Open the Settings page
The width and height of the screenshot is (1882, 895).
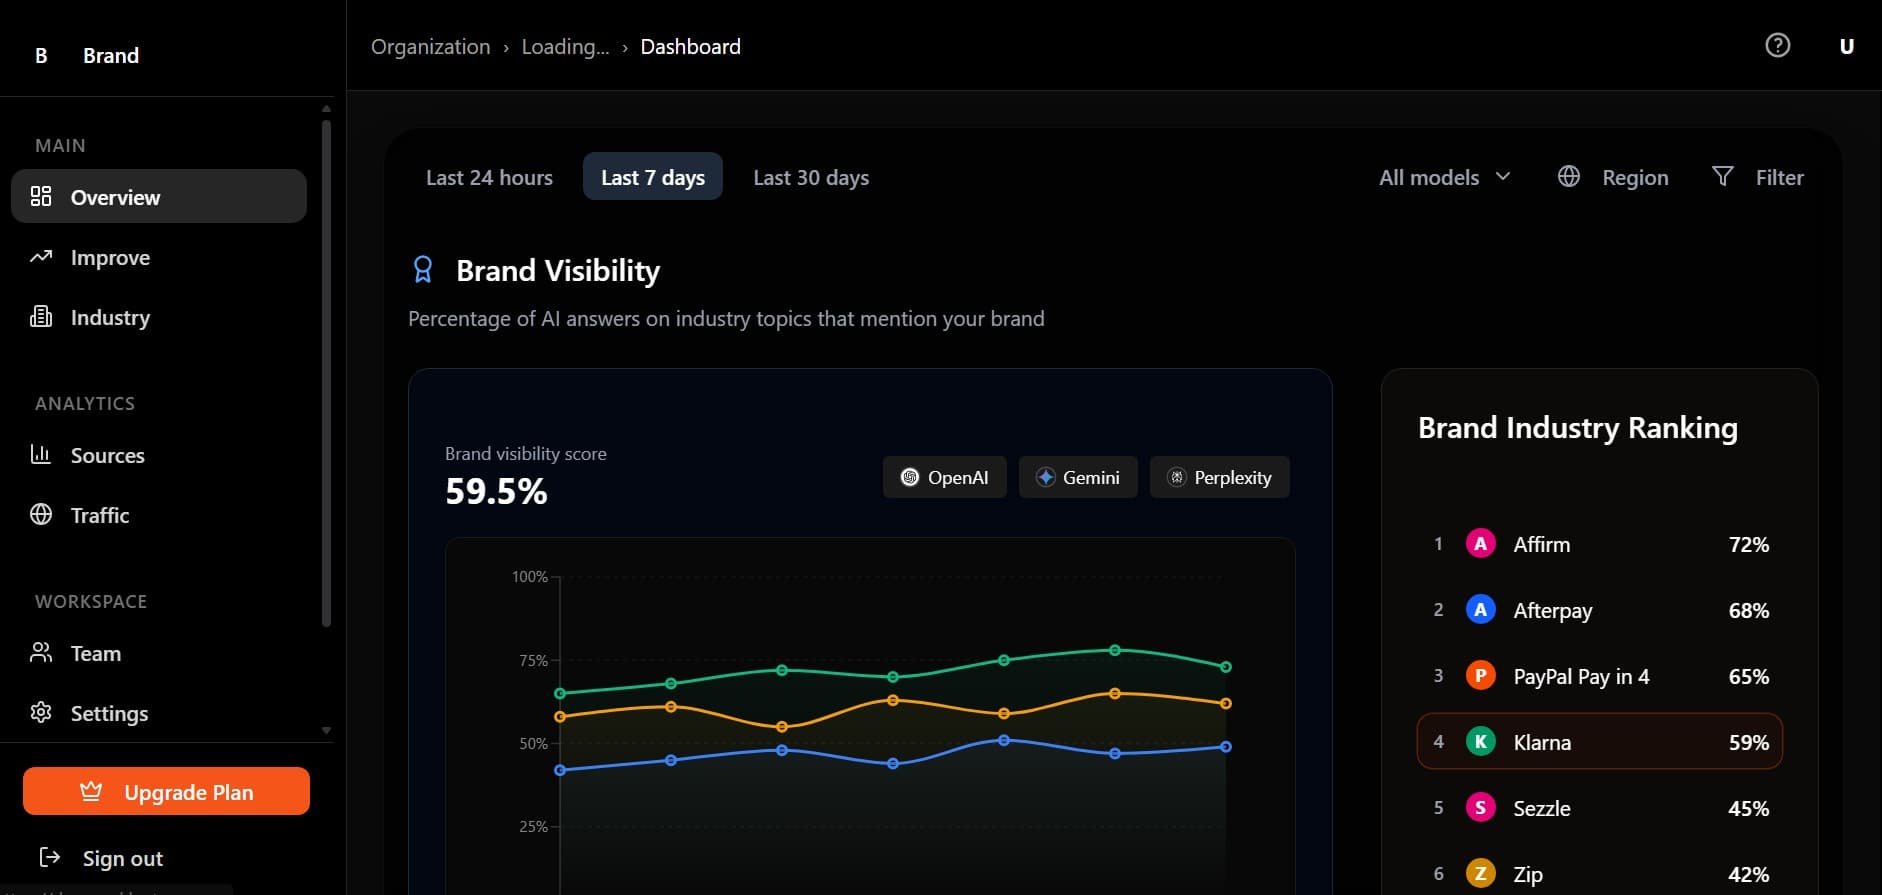[x=159, y=713]
